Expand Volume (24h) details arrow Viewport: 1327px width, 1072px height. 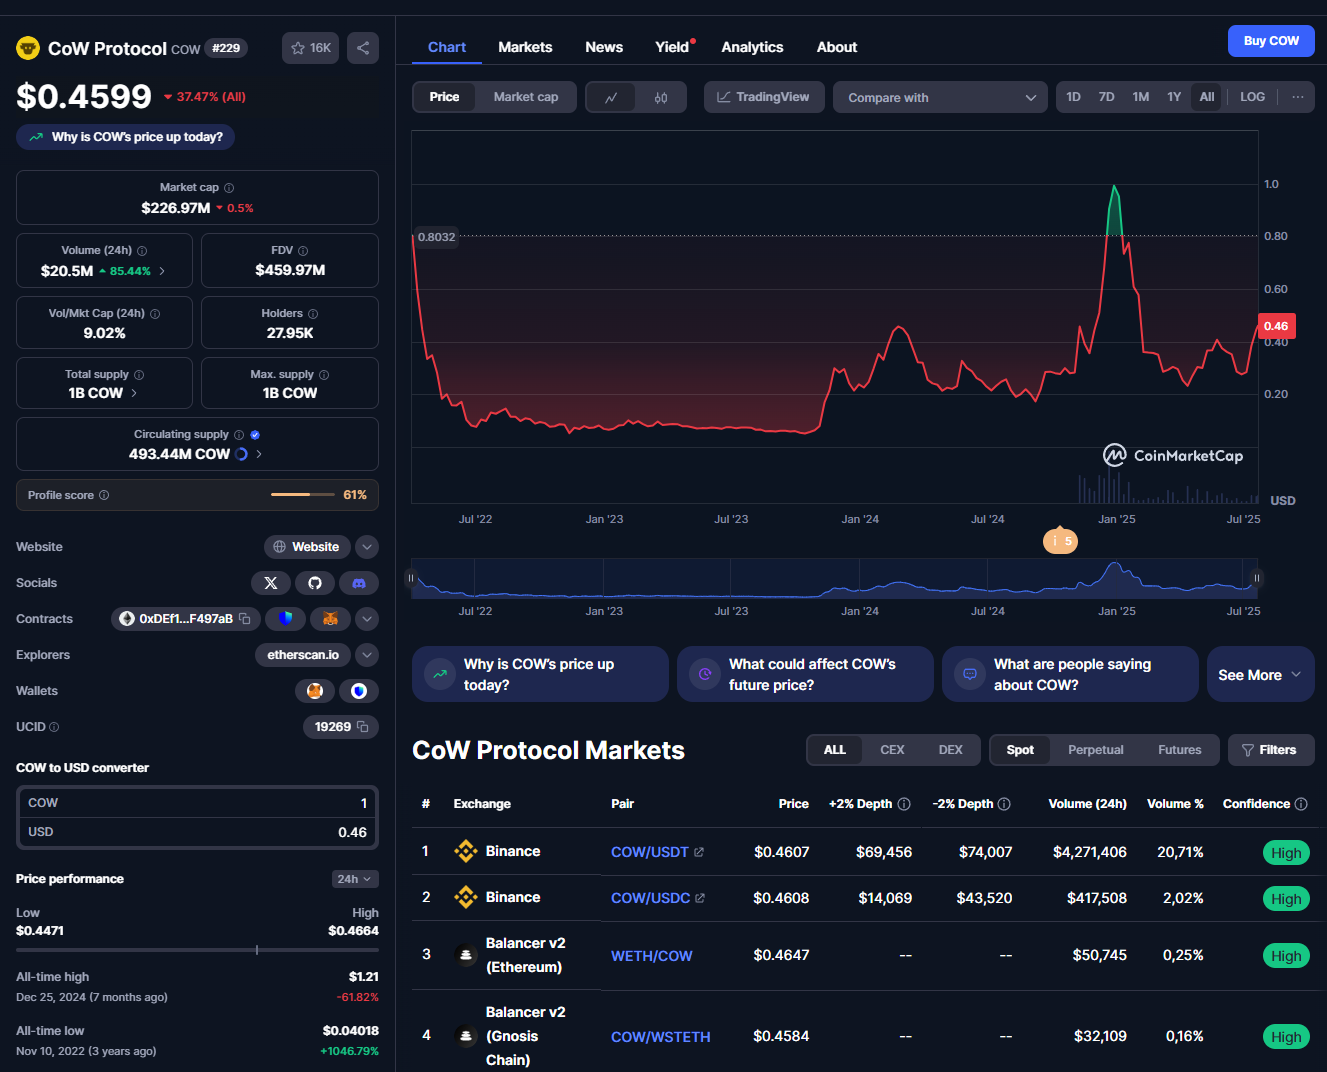coord(162,271)
